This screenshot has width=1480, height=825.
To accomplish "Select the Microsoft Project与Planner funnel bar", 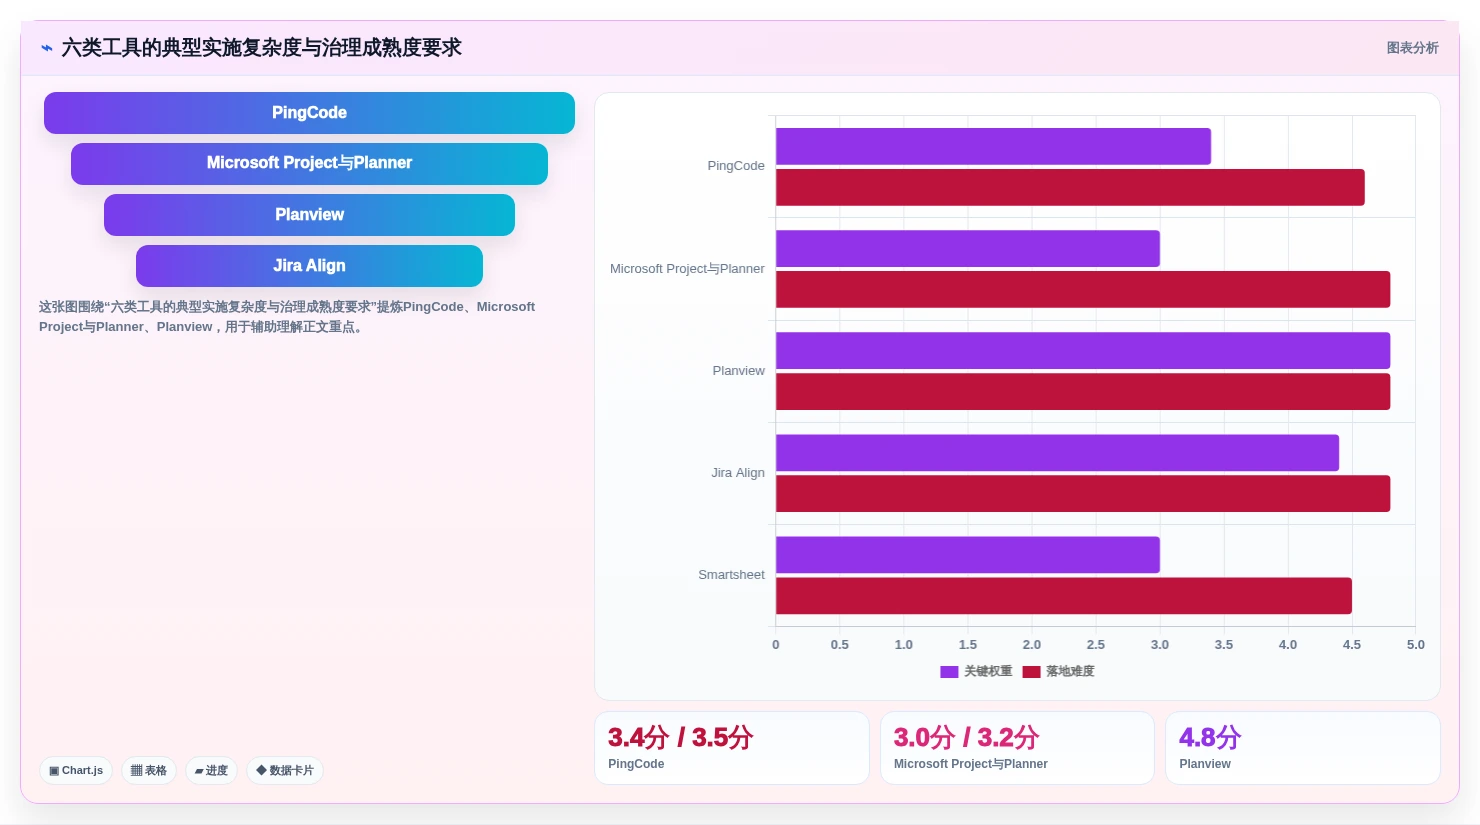I will (309, 164).
